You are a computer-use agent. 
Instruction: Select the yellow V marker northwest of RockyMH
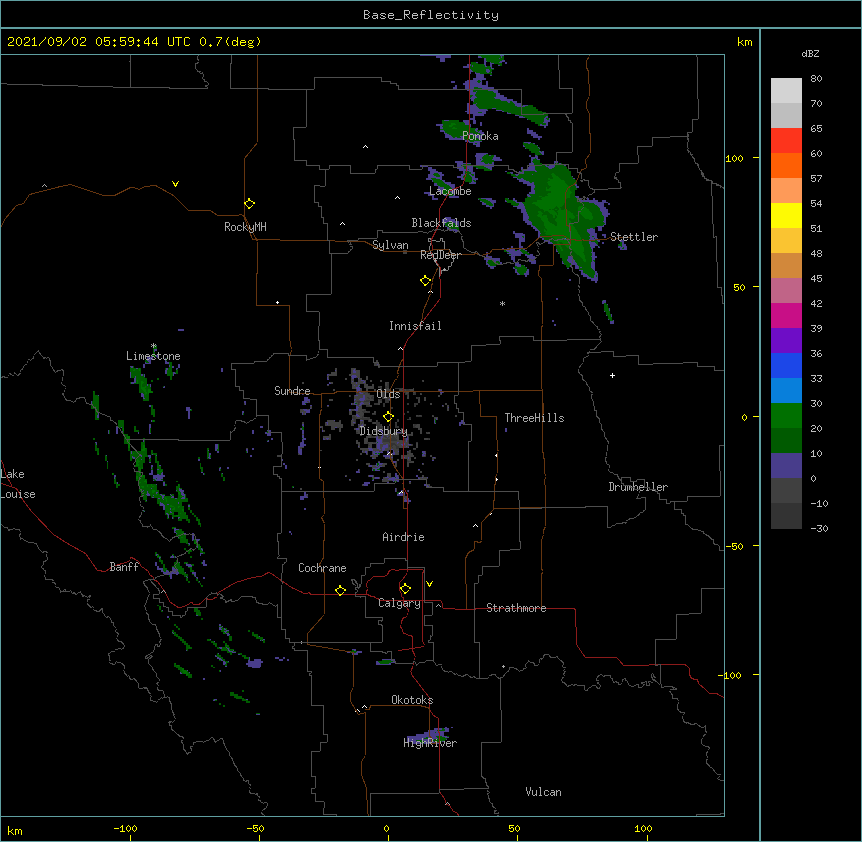175,184
